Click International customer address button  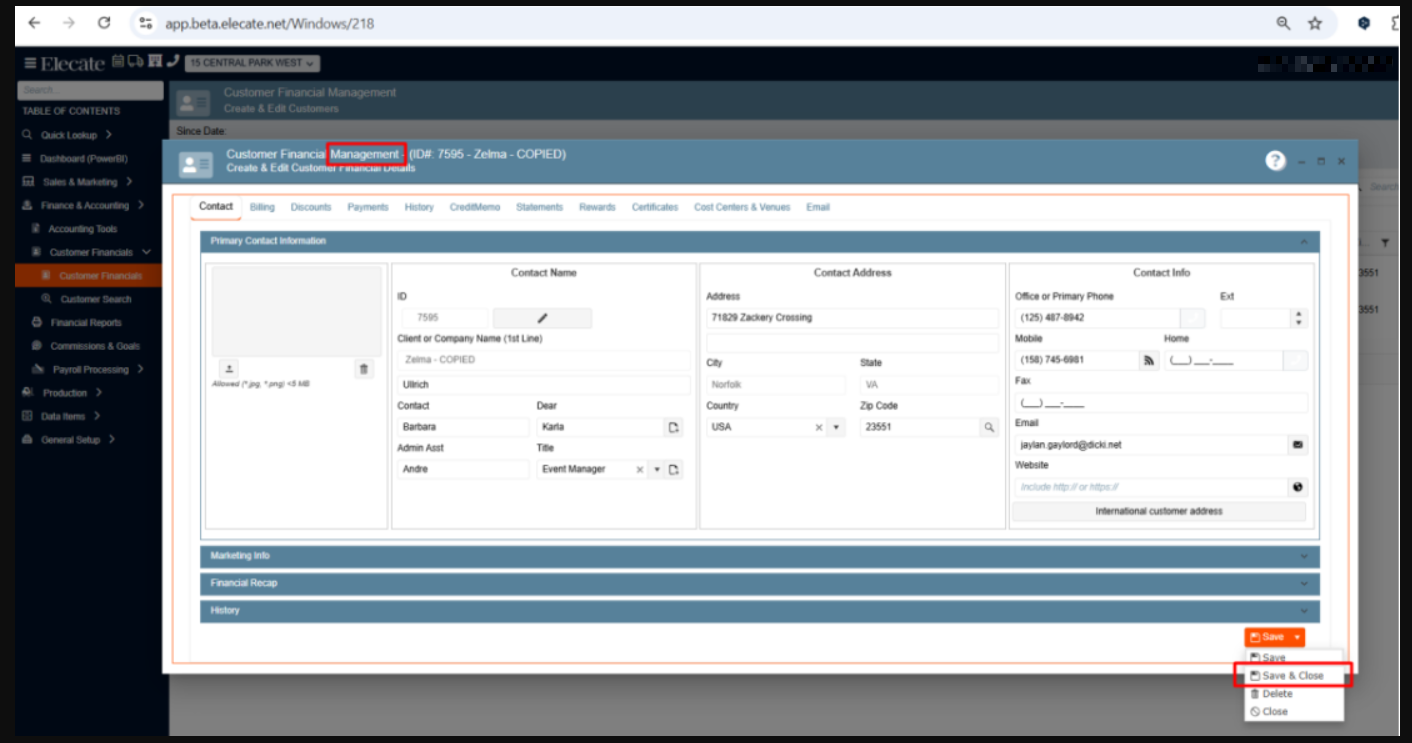[x=1158, y=511]
